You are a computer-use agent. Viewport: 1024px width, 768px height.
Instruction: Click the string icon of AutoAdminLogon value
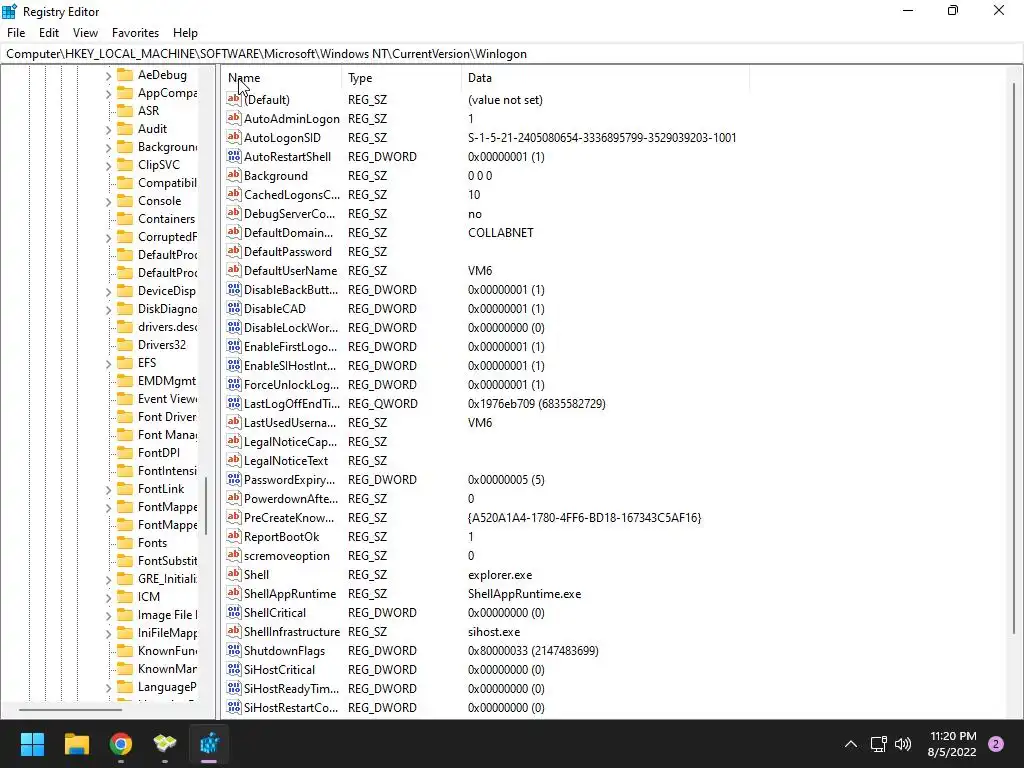(234, 118)
